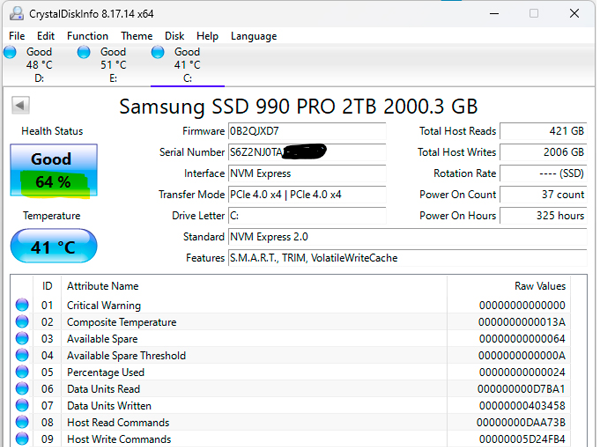Click the CrystalDiskInfo app icon in title bar
The height and width of the screenshot is (447, 600).
[16, 14]
